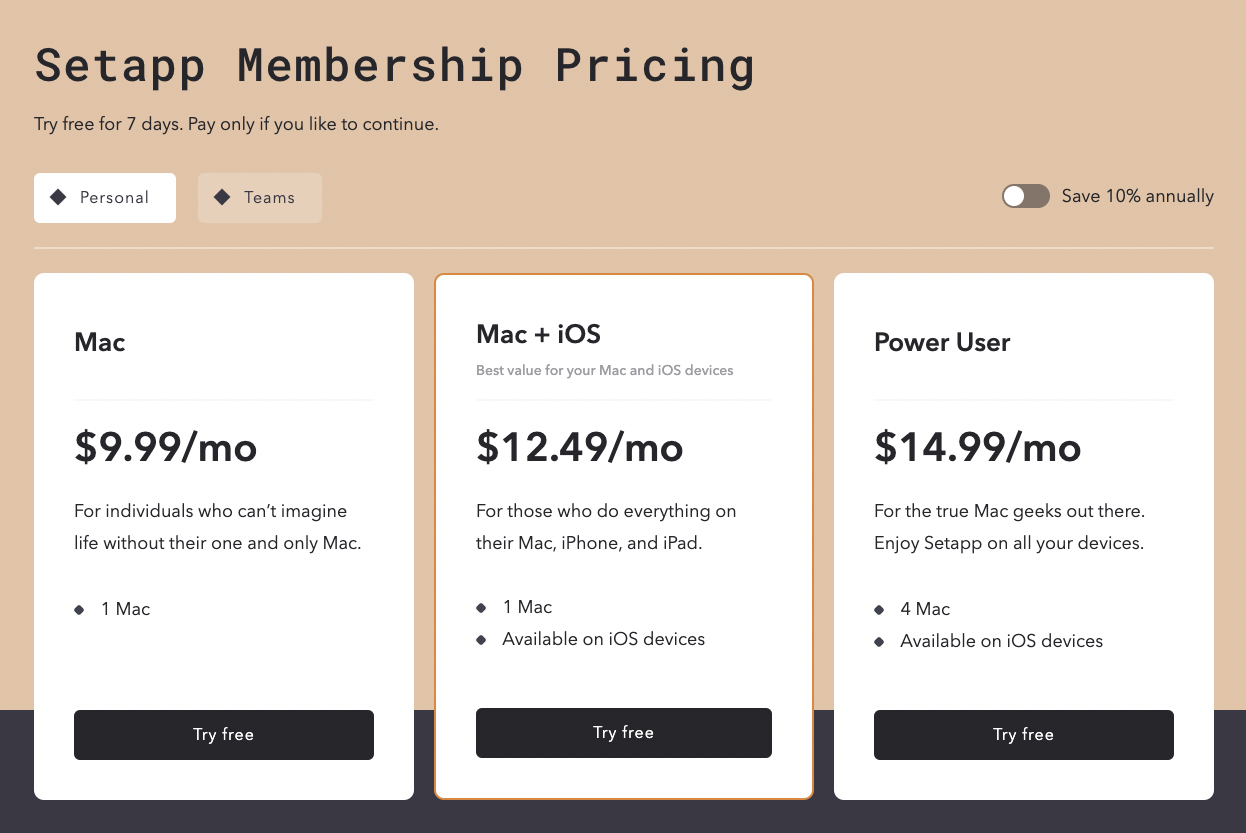Click the diamond icon on the Personal tab

tap(58, 197)
